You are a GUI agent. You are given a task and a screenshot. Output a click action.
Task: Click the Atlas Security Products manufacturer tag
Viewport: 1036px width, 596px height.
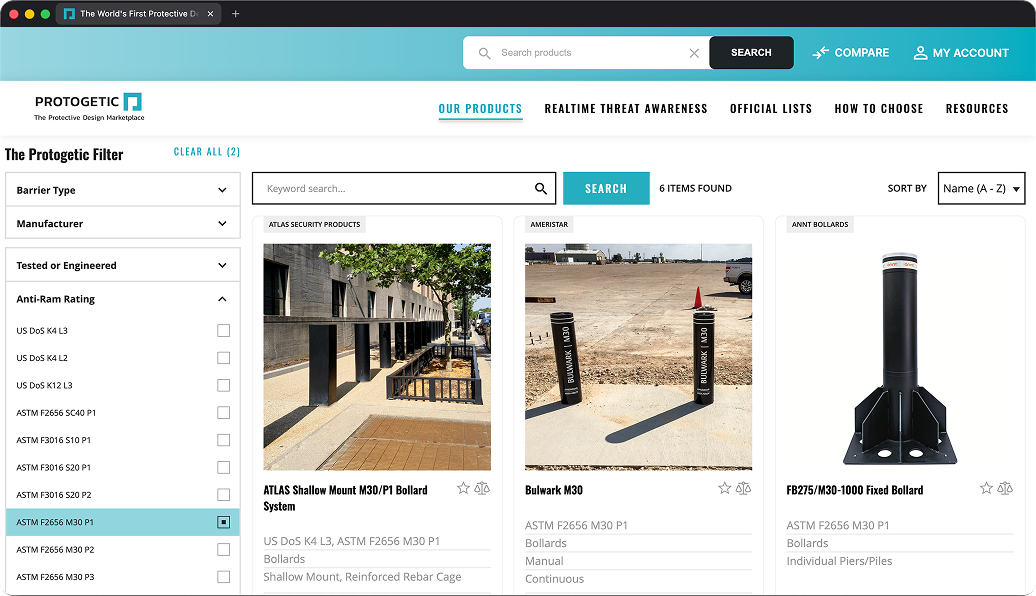click(314, 225)
